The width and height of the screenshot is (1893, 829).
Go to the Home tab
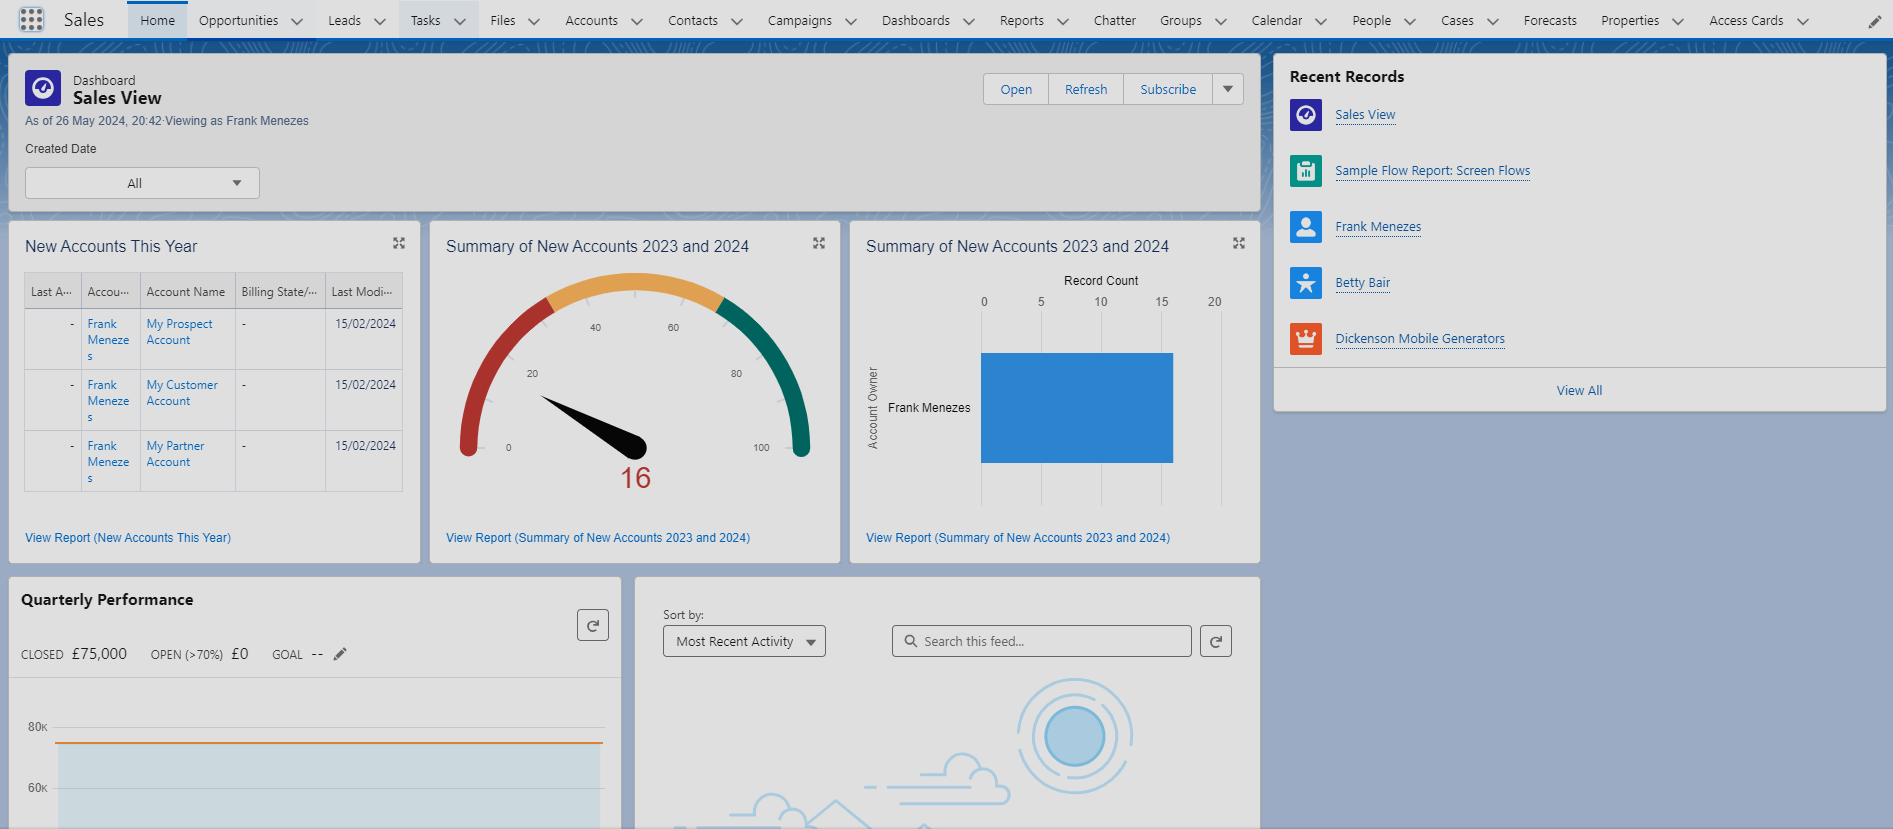(x=157, y=20)
